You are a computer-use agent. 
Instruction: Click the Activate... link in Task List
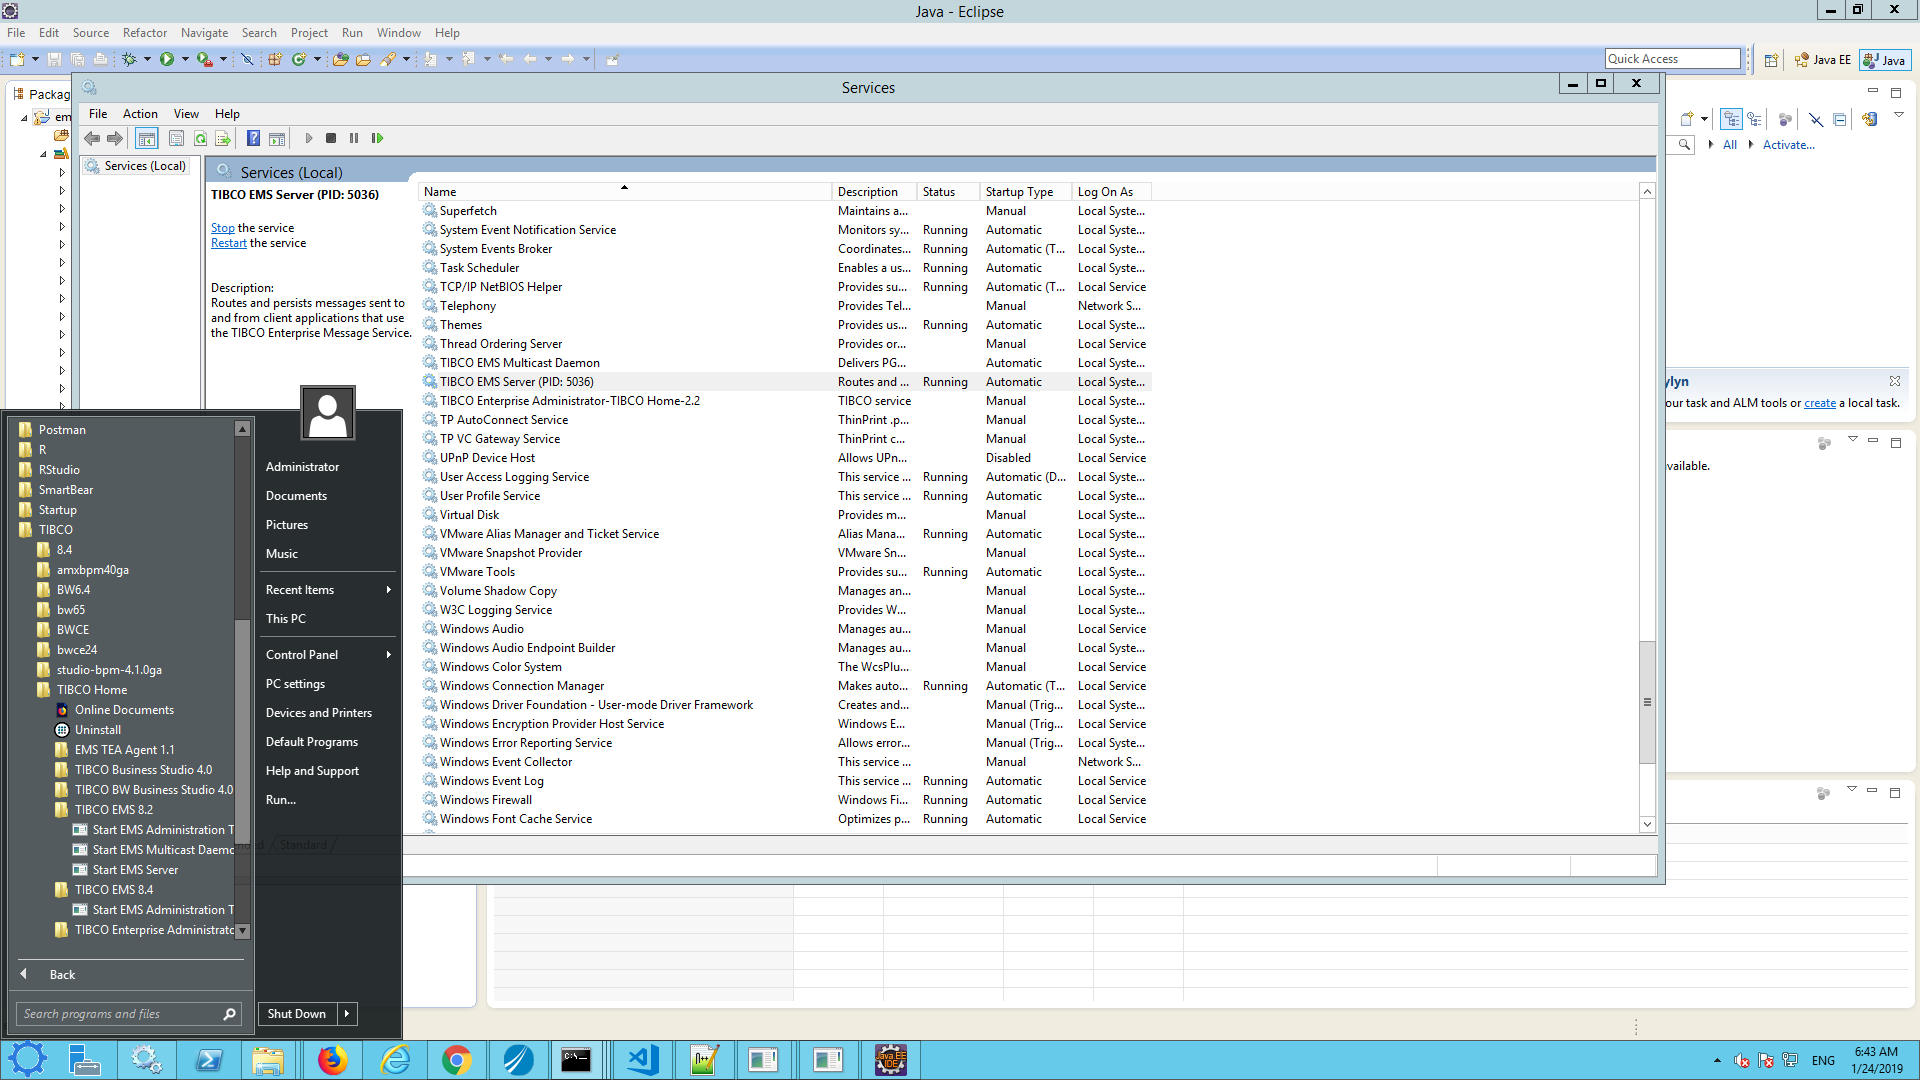[1788, 145]
